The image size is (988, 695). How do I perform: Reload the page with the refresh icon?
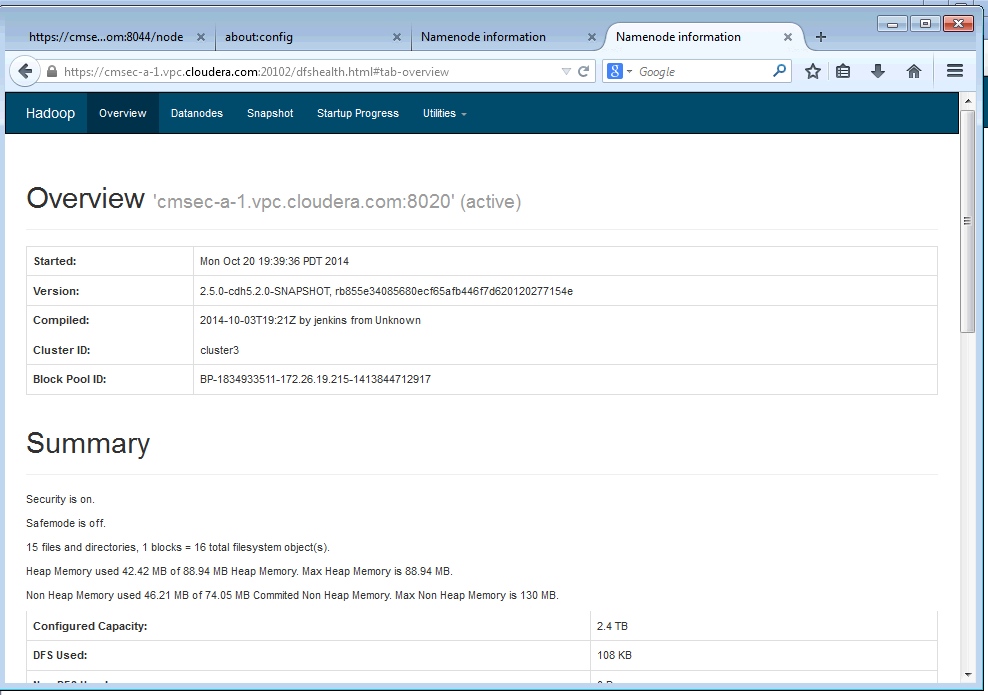(x=583, y=71)
